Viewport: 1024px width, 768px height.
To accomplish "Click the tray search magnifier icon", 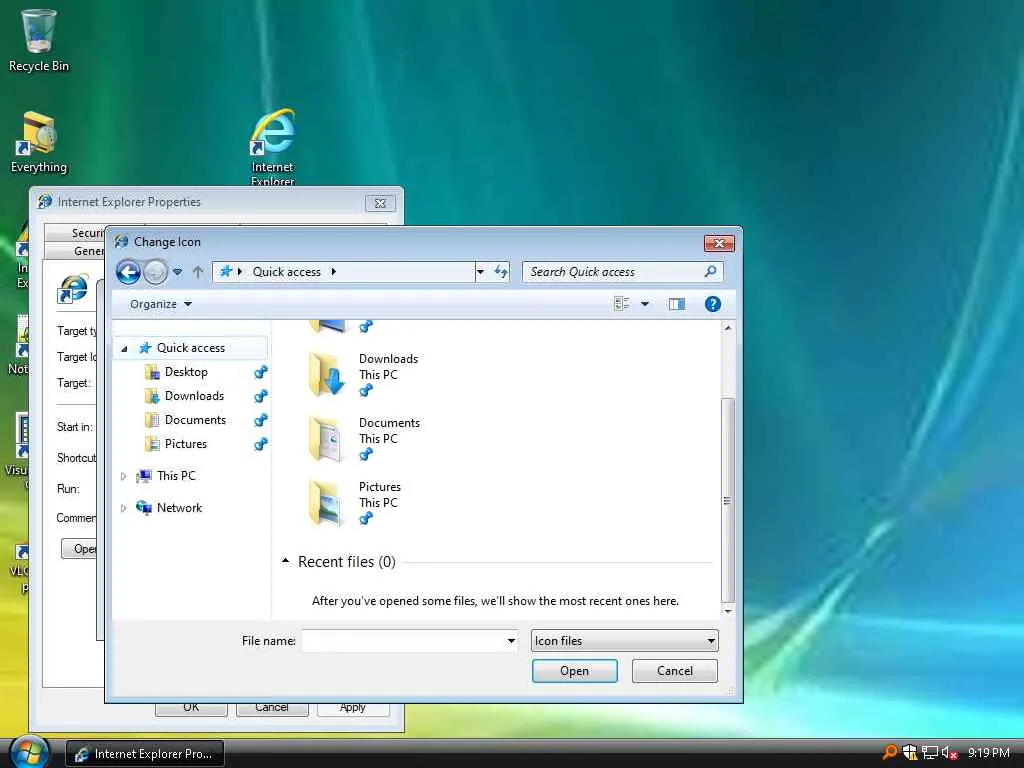I will [889, 752].
